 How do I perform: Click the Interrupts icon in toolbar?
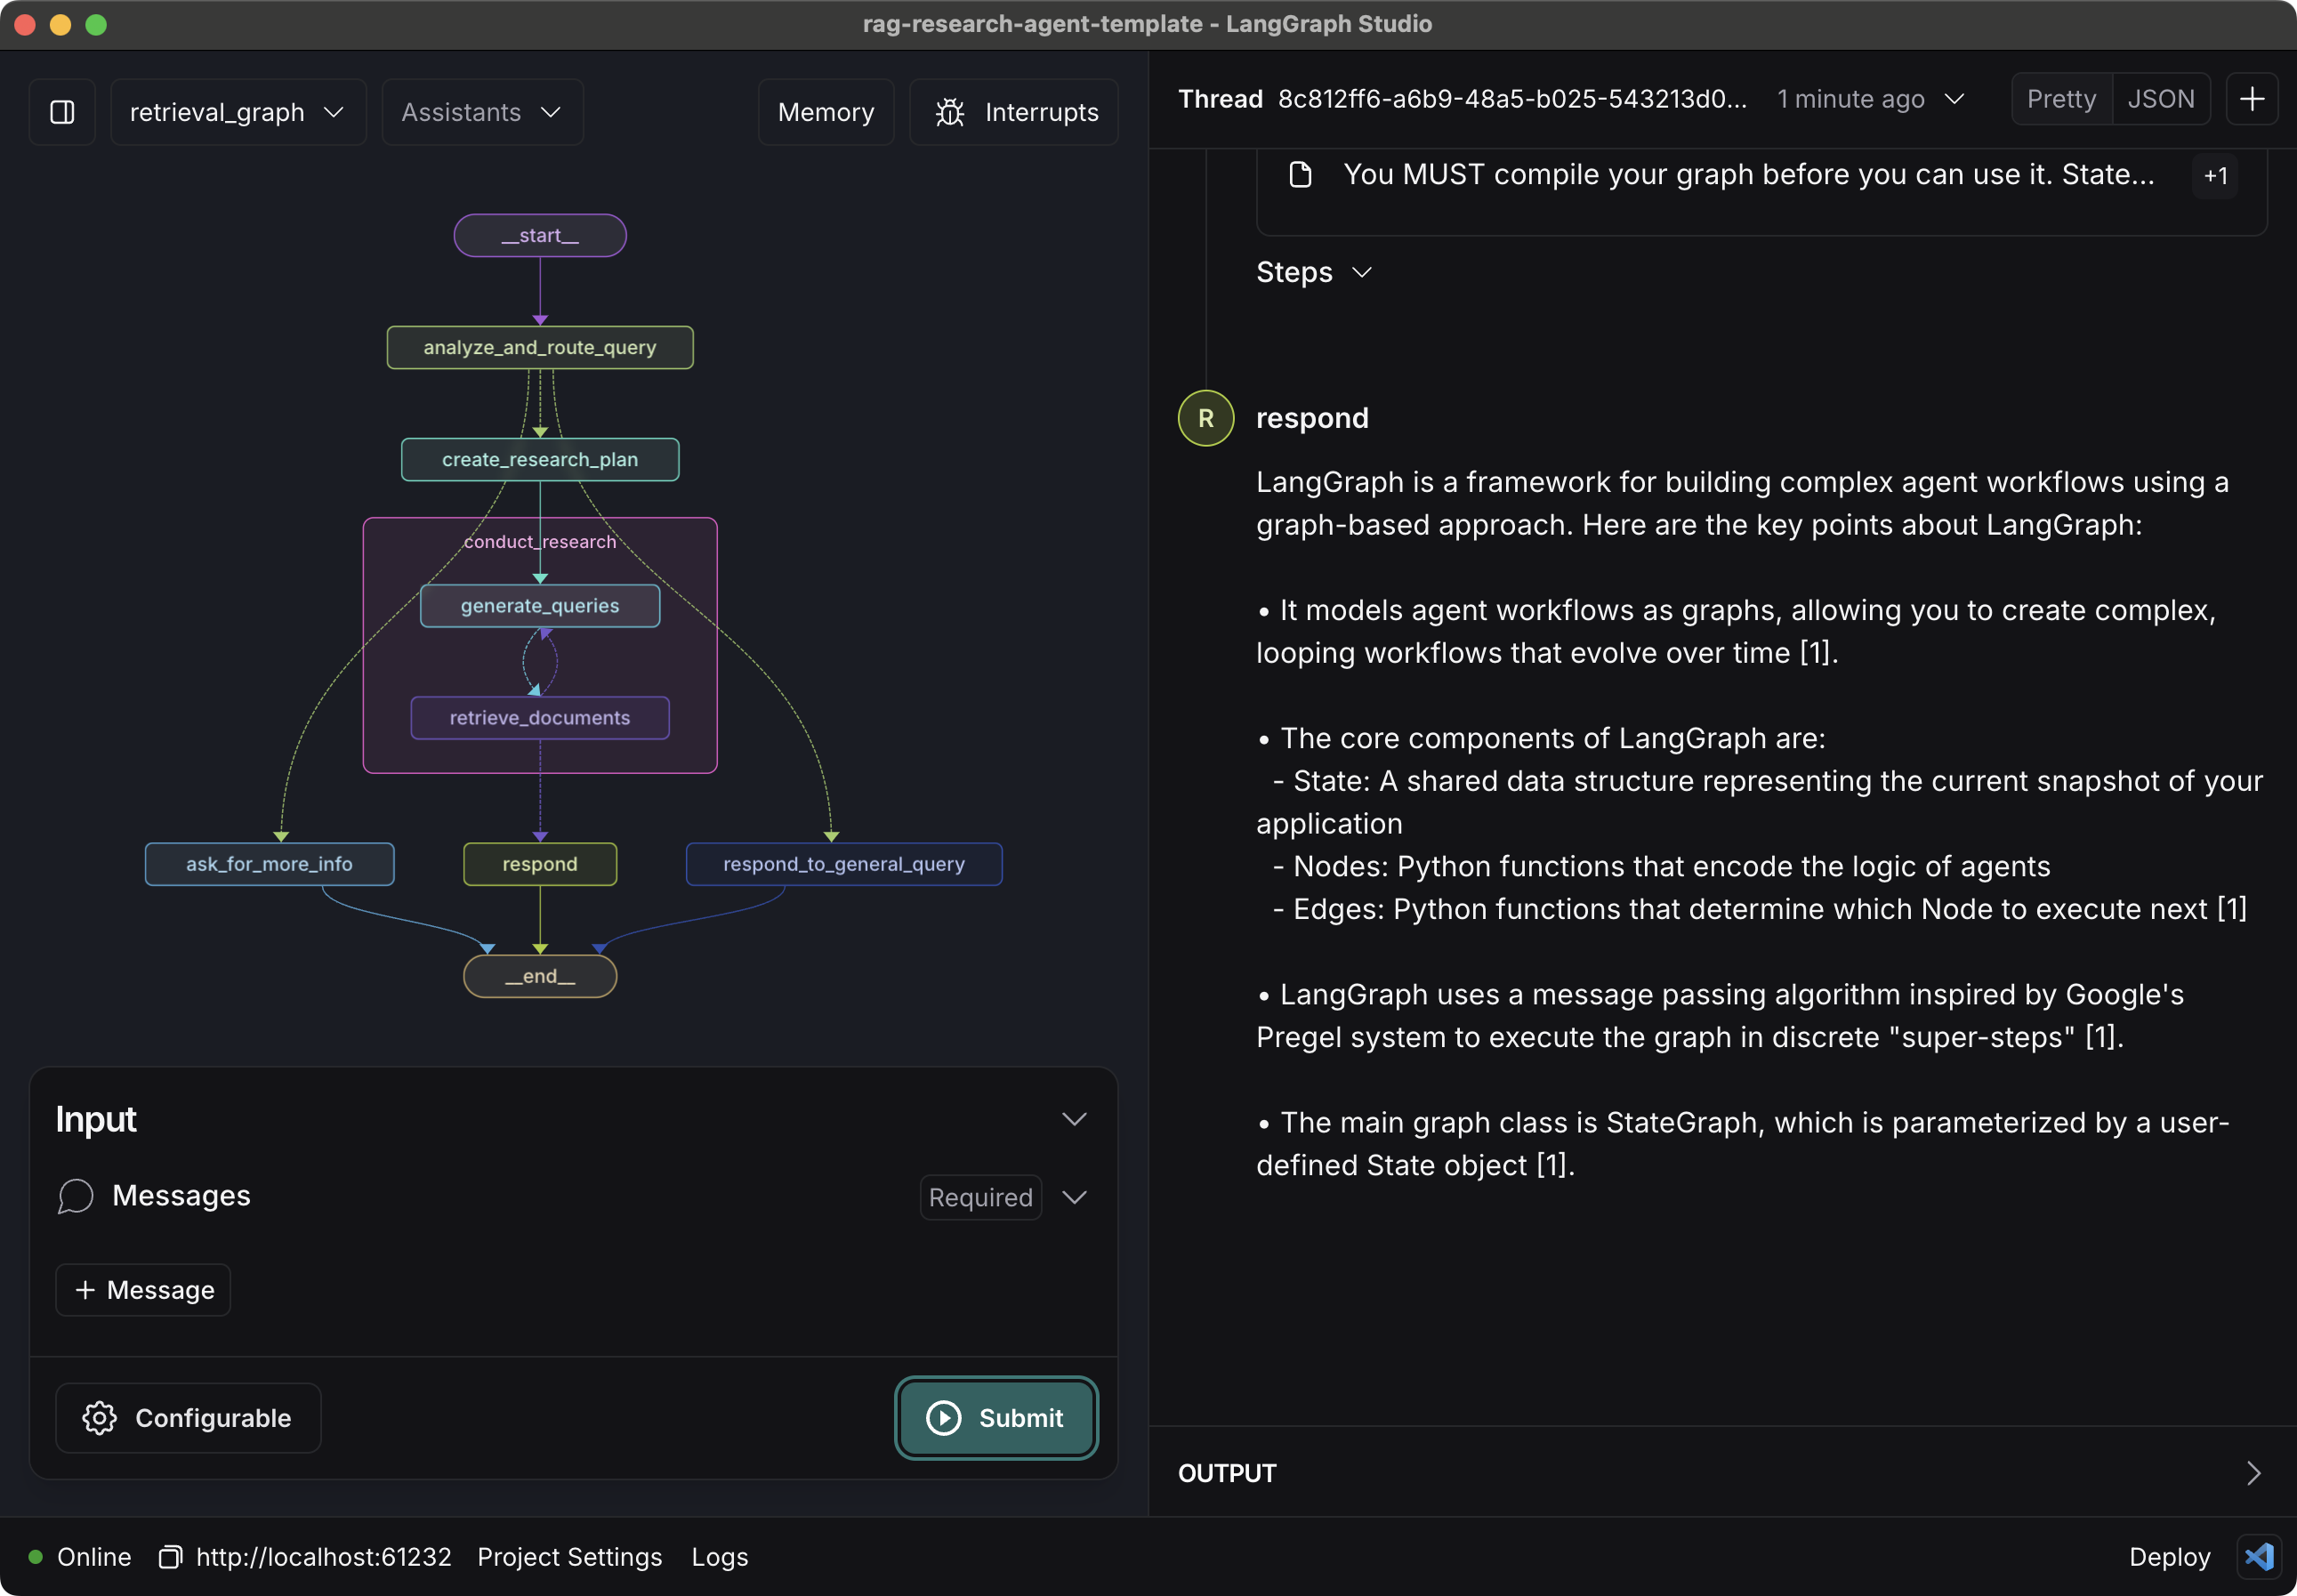pyautogui.click(x=949, y=110)
